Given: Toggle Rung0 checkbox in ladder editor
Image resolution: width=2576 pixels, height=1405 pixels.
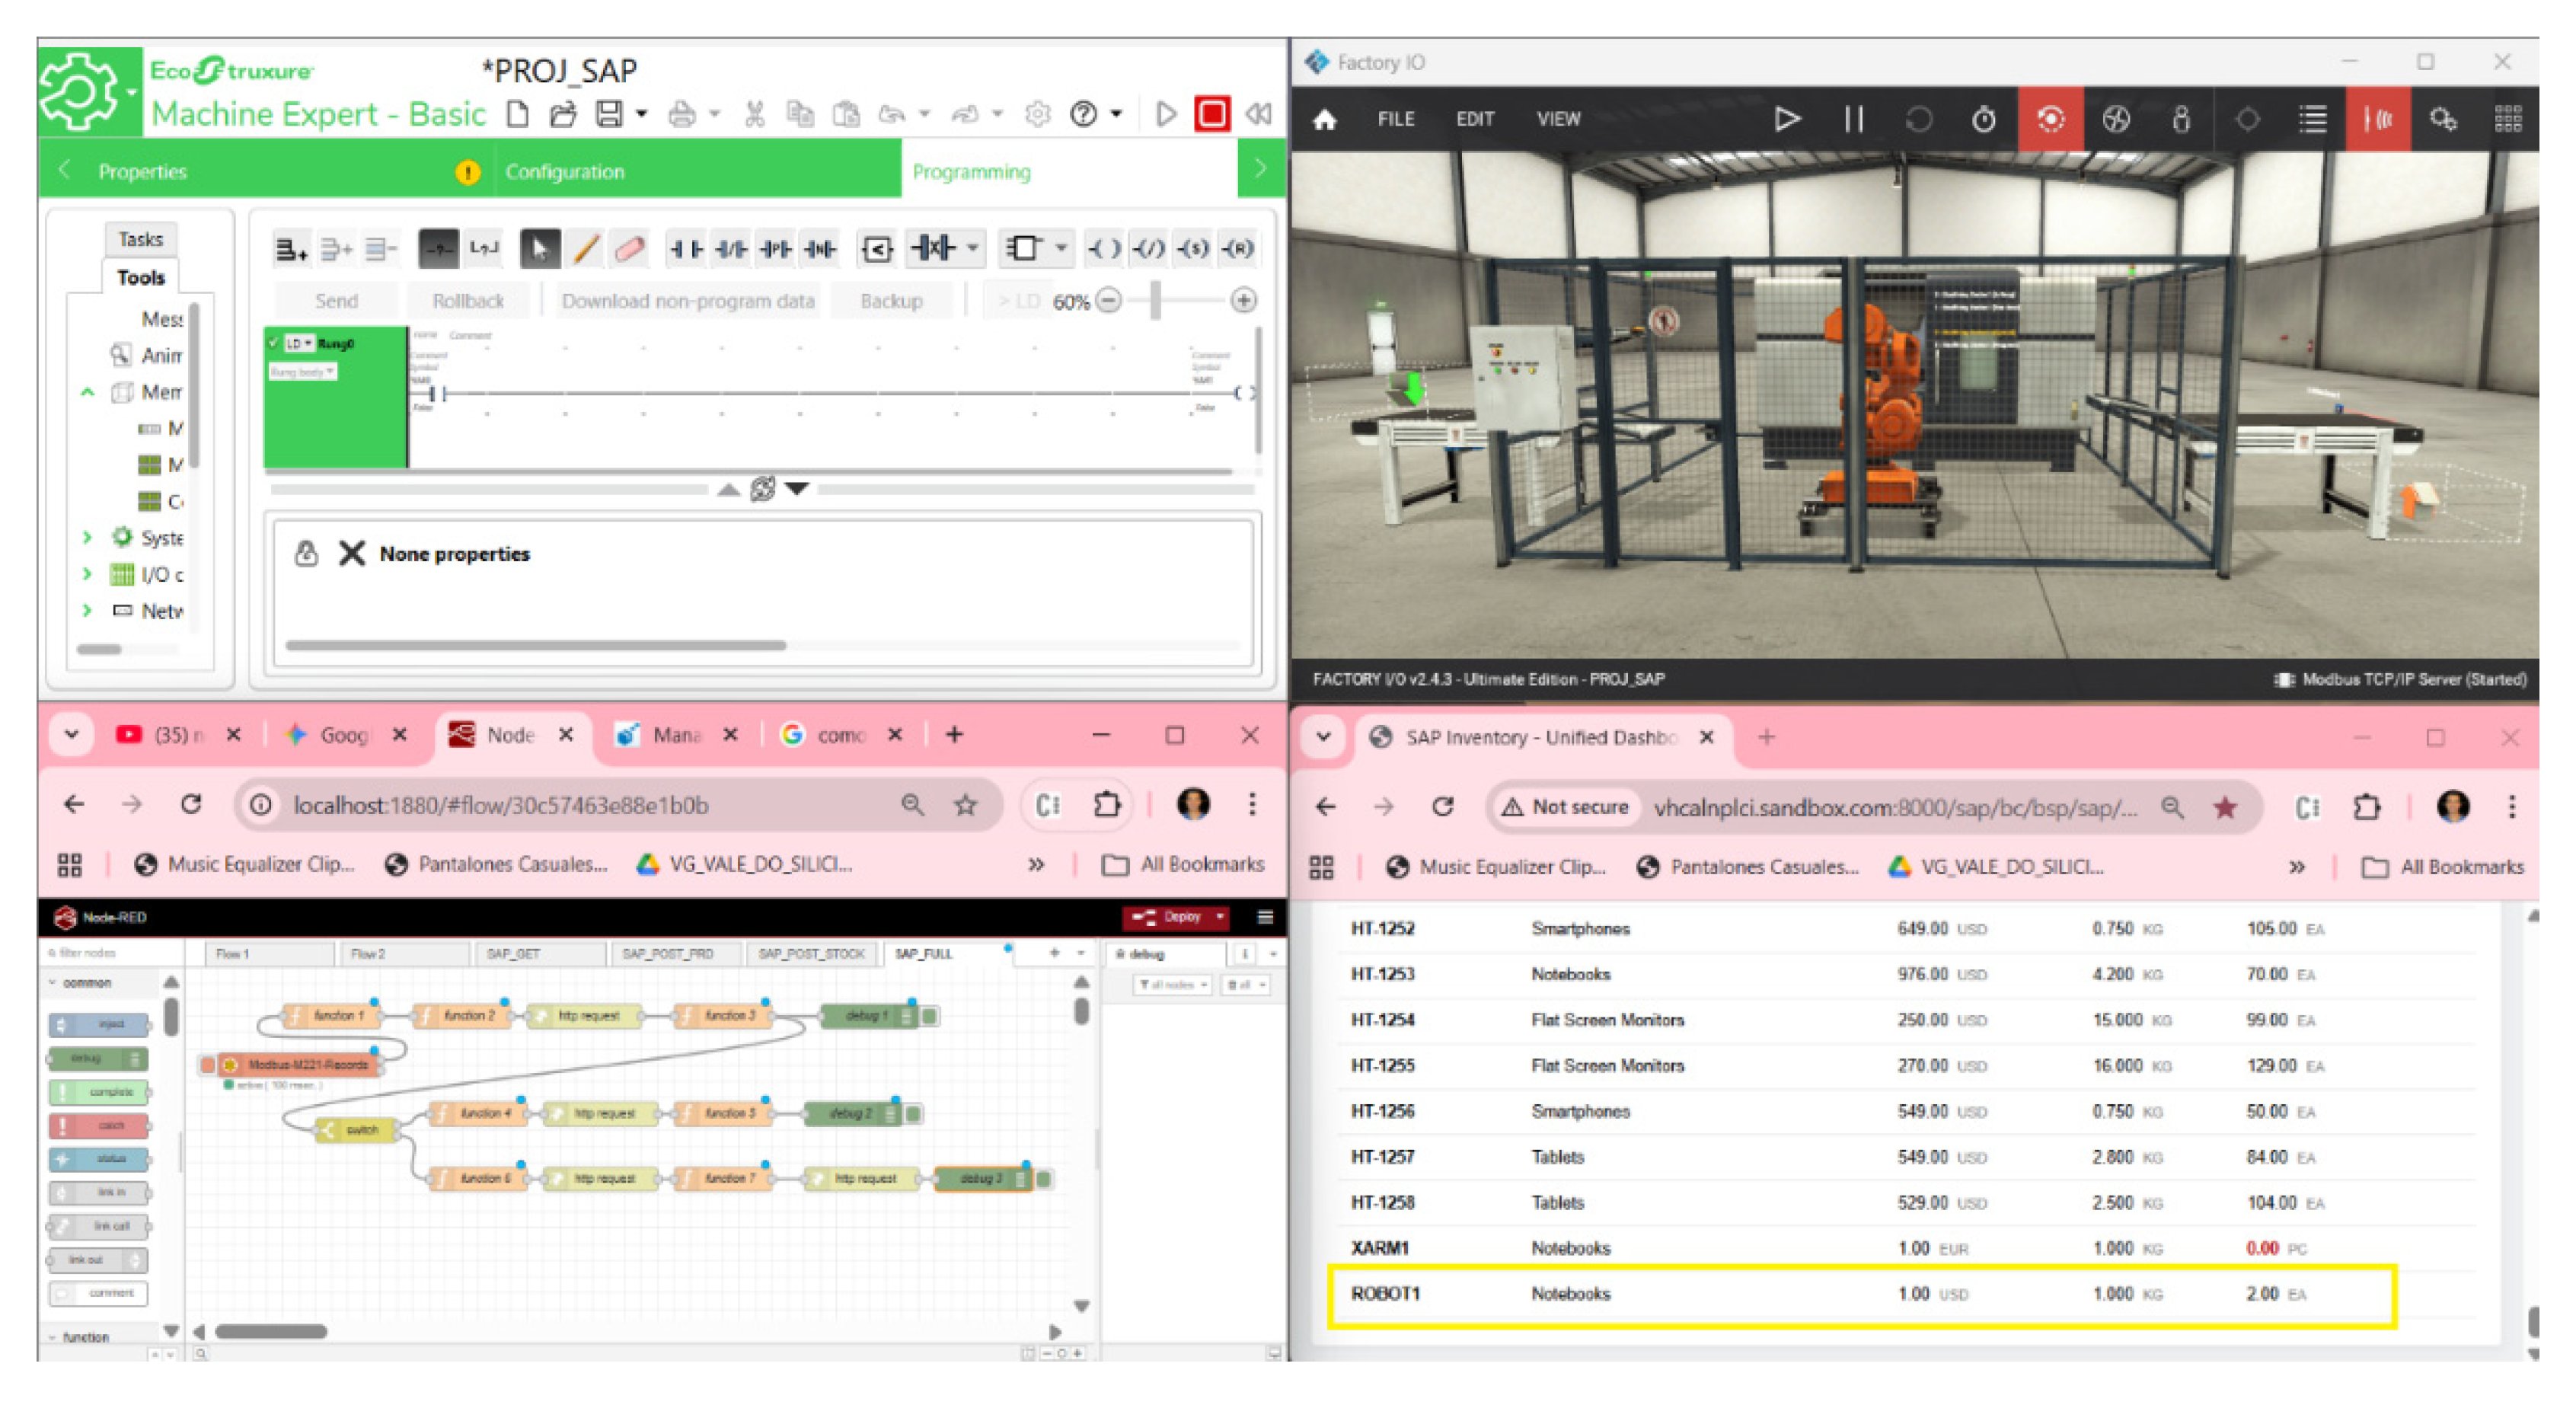Looking at the screenshot, I should 274,343.
